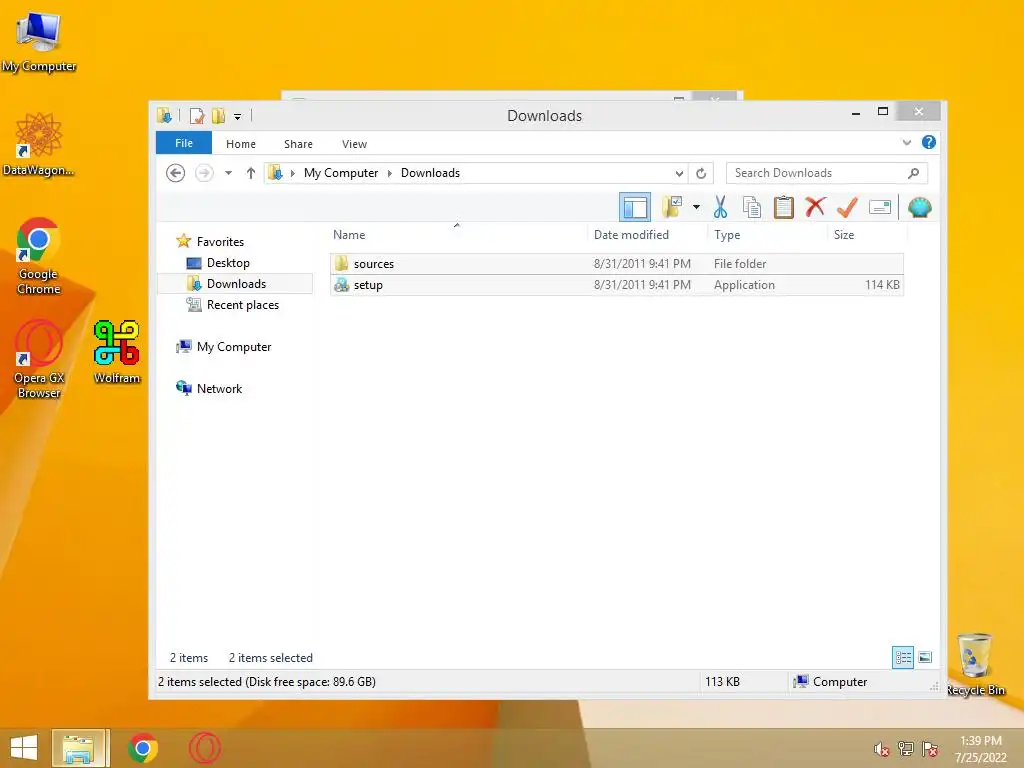1024x768 pixels.
Task: Select the Opera GX Browser desktop icon
Action: 39,359
